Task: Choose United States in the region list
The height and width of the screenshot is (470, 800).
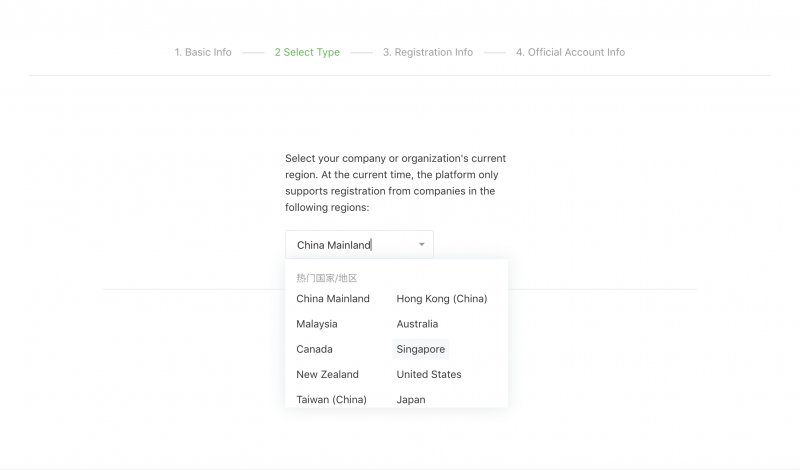Action: [429, 374]
